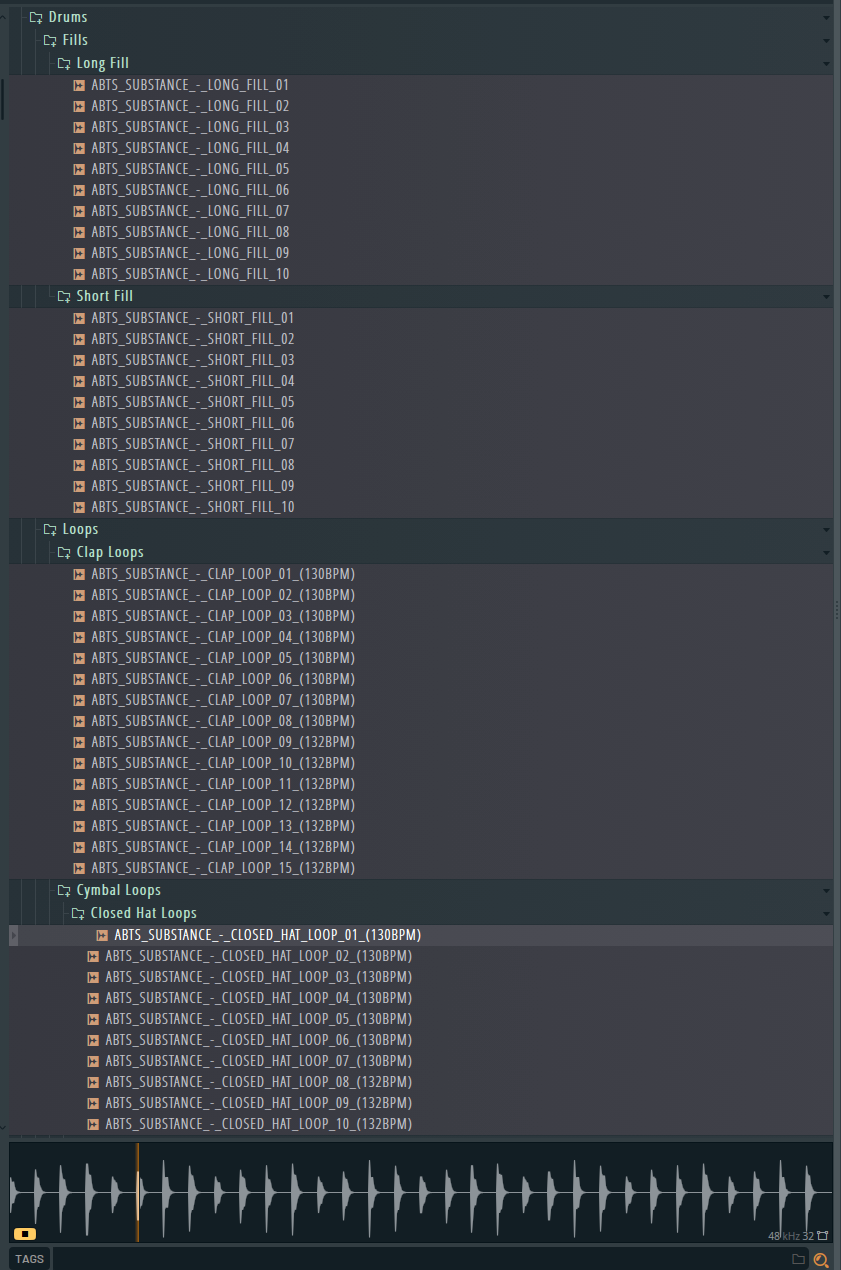Click the stop preview button on waveform
The height and width of the screenshot is (1270, 841).
click(25, 1234)
